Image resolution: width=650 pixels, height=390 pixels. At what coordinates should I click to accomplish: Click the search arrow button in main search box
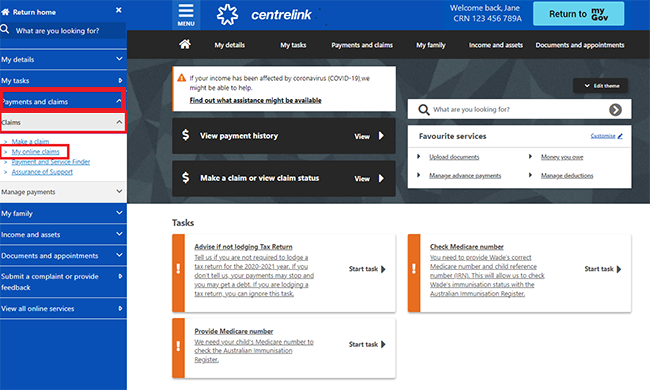click(615, 109)
